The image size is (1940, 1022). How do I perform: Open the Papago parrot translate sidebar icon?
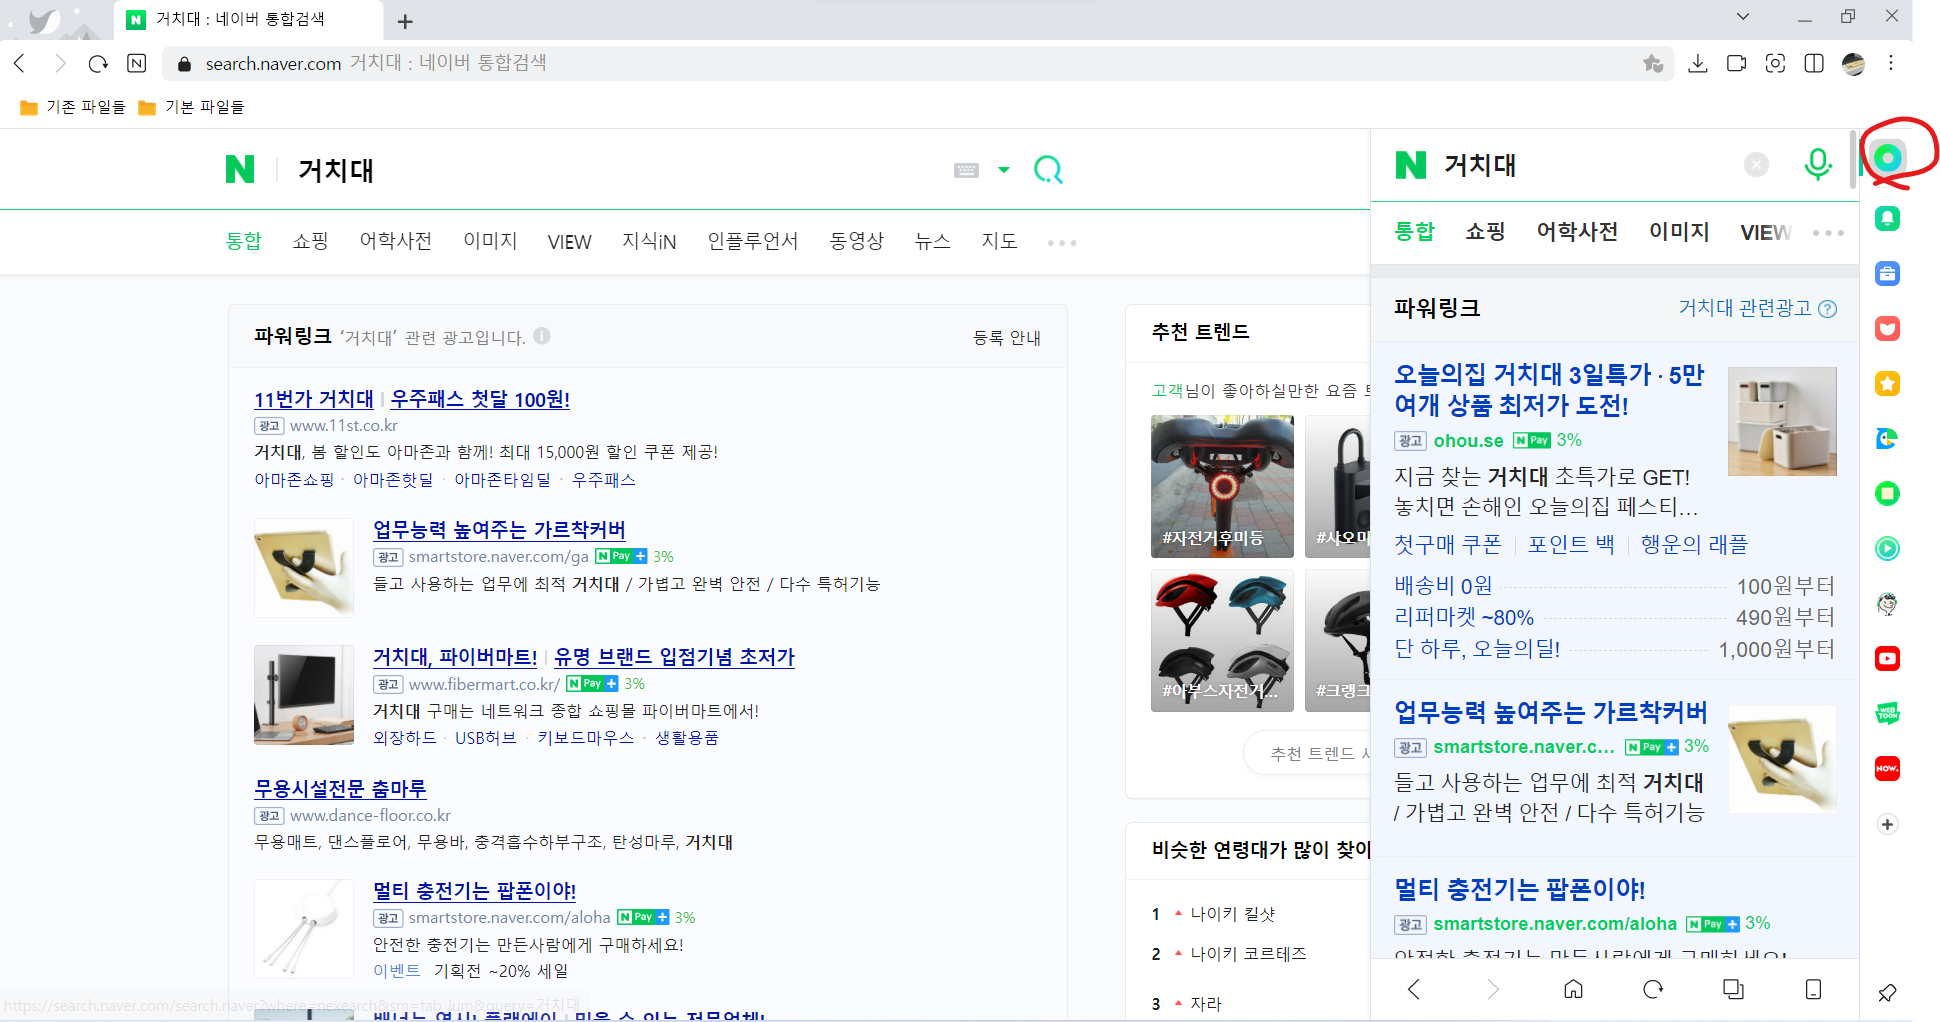coord(1887,438)
